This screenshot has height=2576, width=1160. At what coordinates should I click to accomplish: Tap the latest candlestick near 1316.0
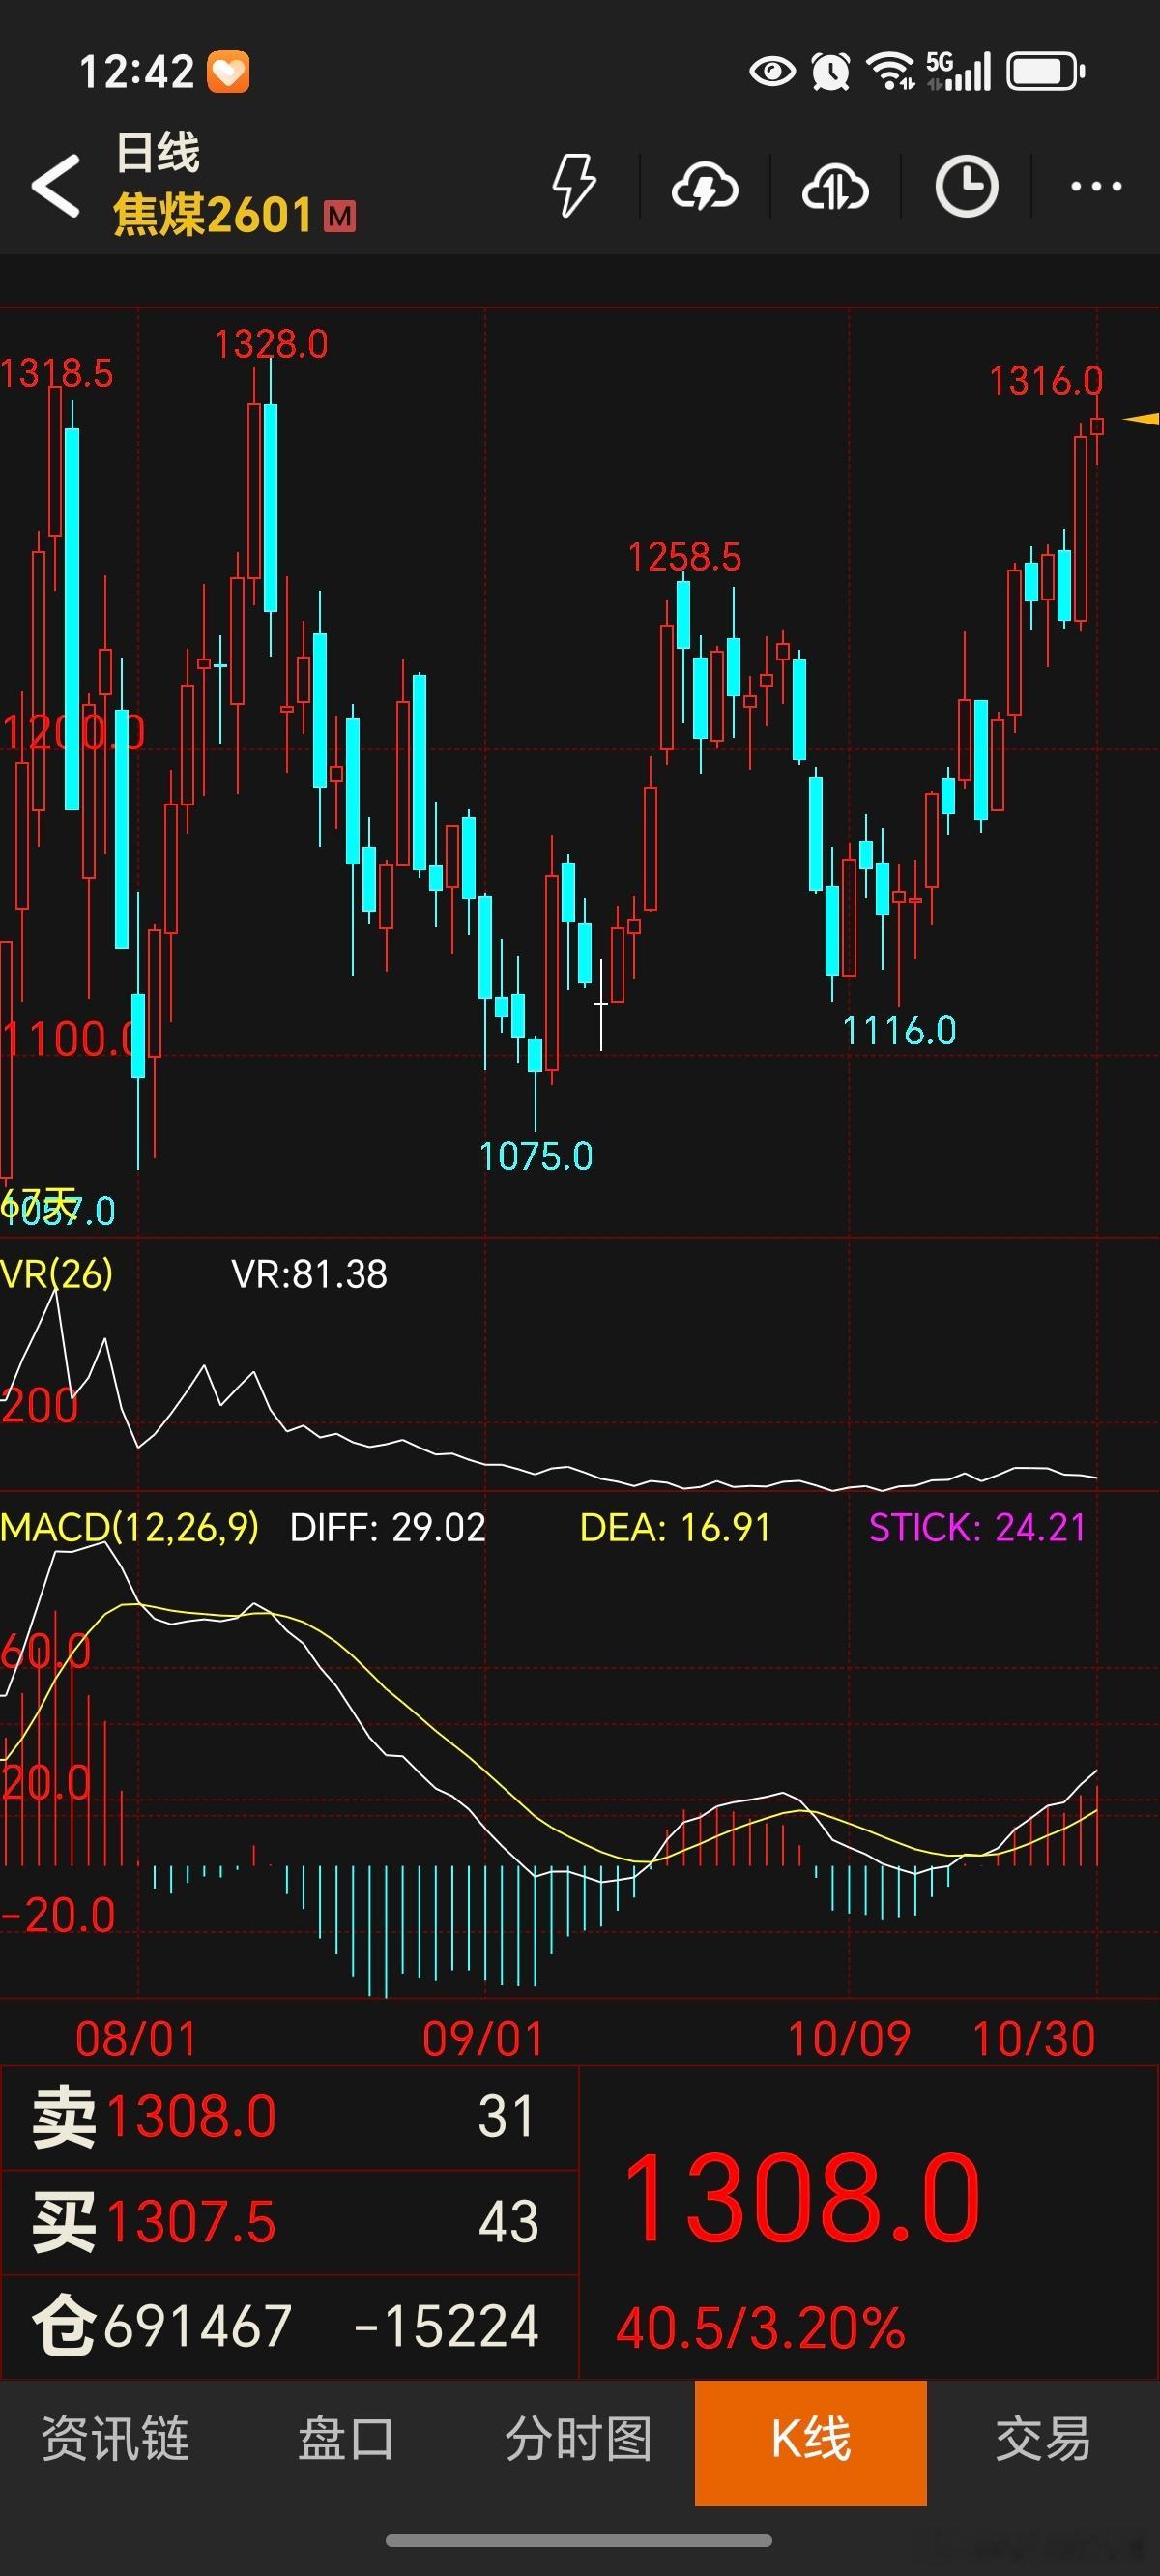tap(1097, 427)
